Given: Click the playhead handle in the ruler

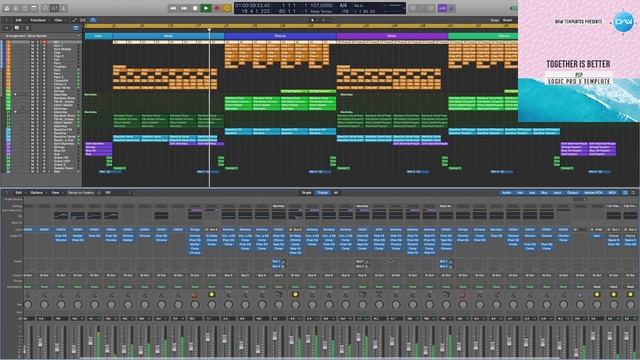Looking at the screenshot, I should (209, 29).
